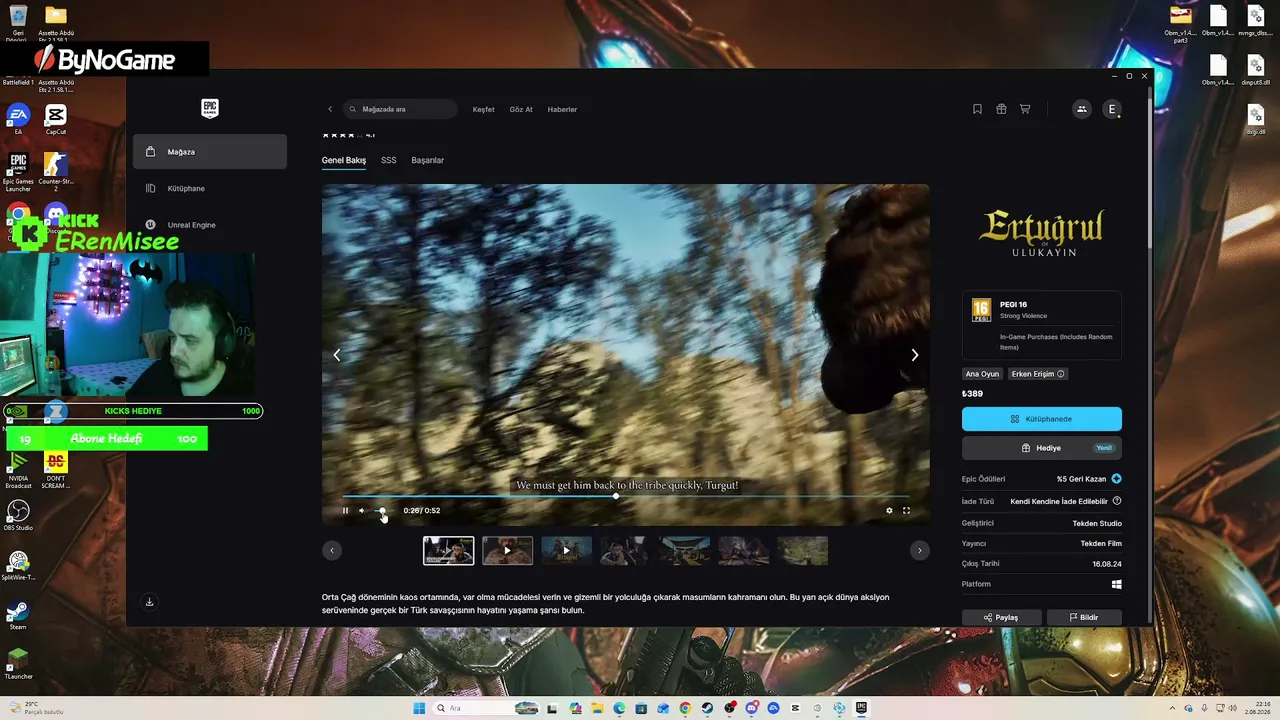Page thumbnail strip to the right

(920, 550)
